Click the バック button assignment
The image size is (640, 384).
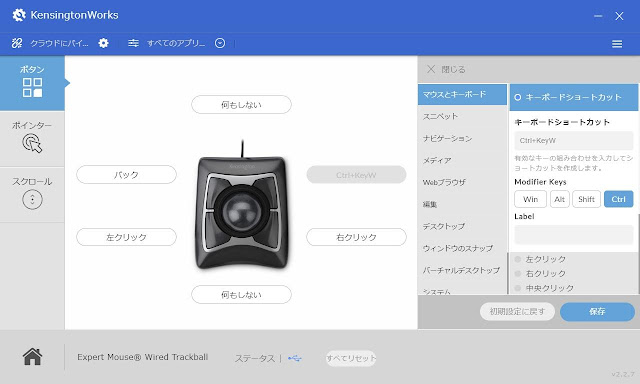pos(126,175)
